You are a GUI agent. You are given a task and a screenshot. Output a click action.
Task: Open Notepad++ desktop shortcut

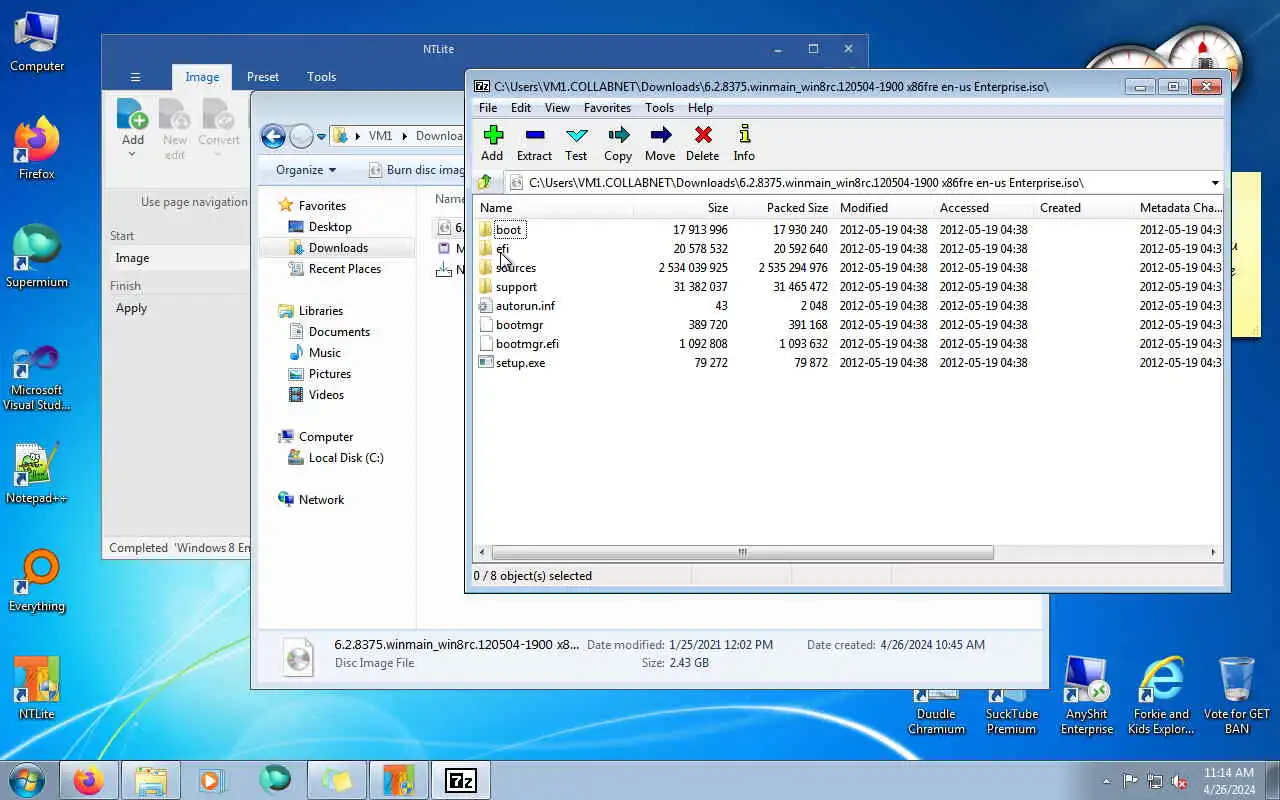click(37, 473)
